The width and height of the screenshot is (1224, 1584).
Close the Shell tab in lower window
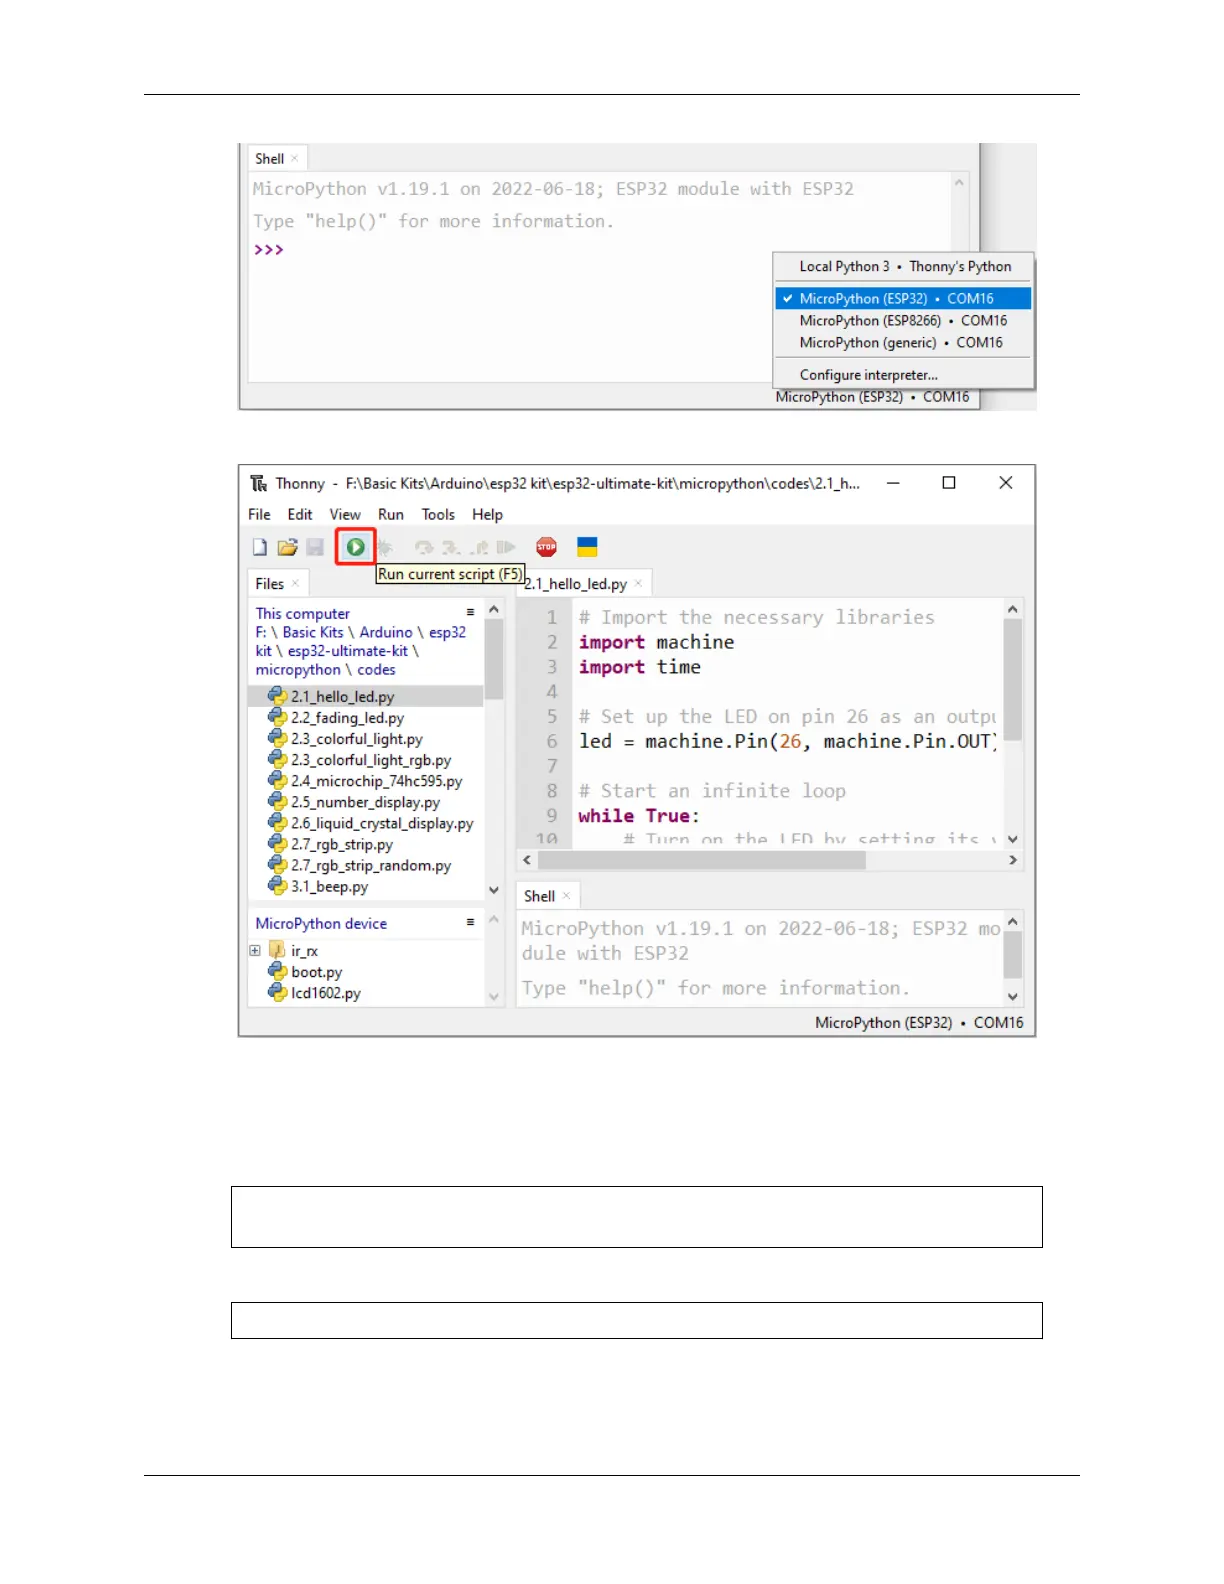pos(566,896)
